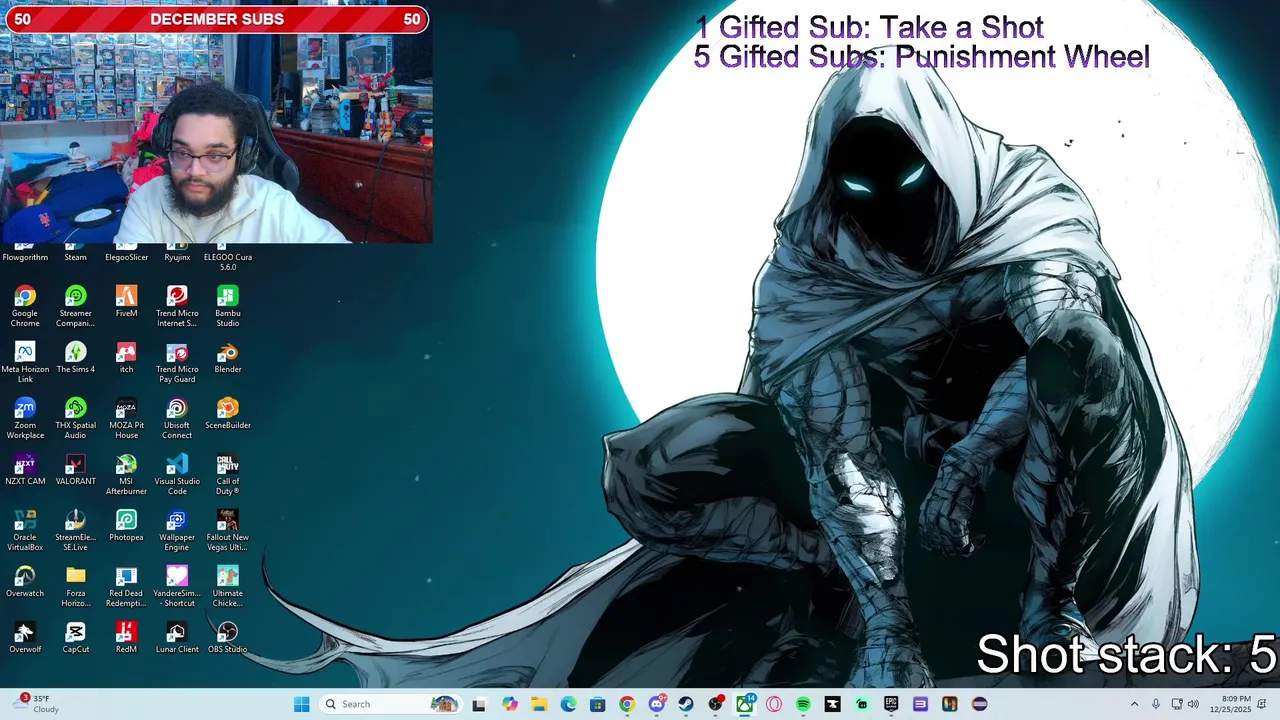Select the Call of Duty desktop icon

[228, 474]
